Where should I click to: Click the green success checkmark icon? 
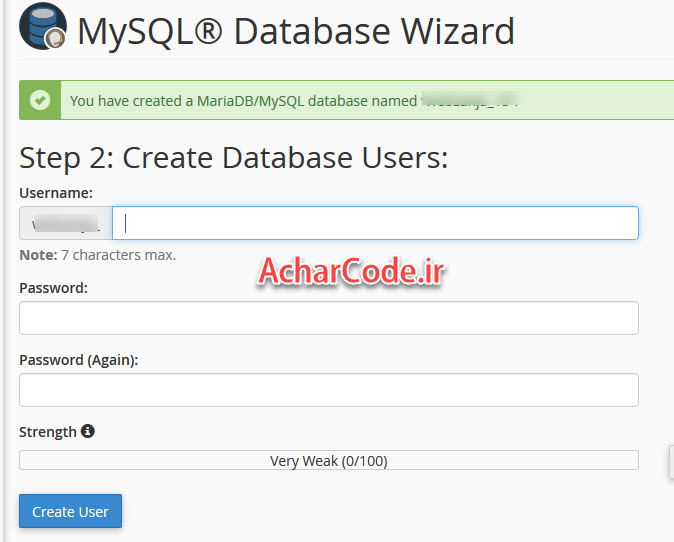(40, 100)
